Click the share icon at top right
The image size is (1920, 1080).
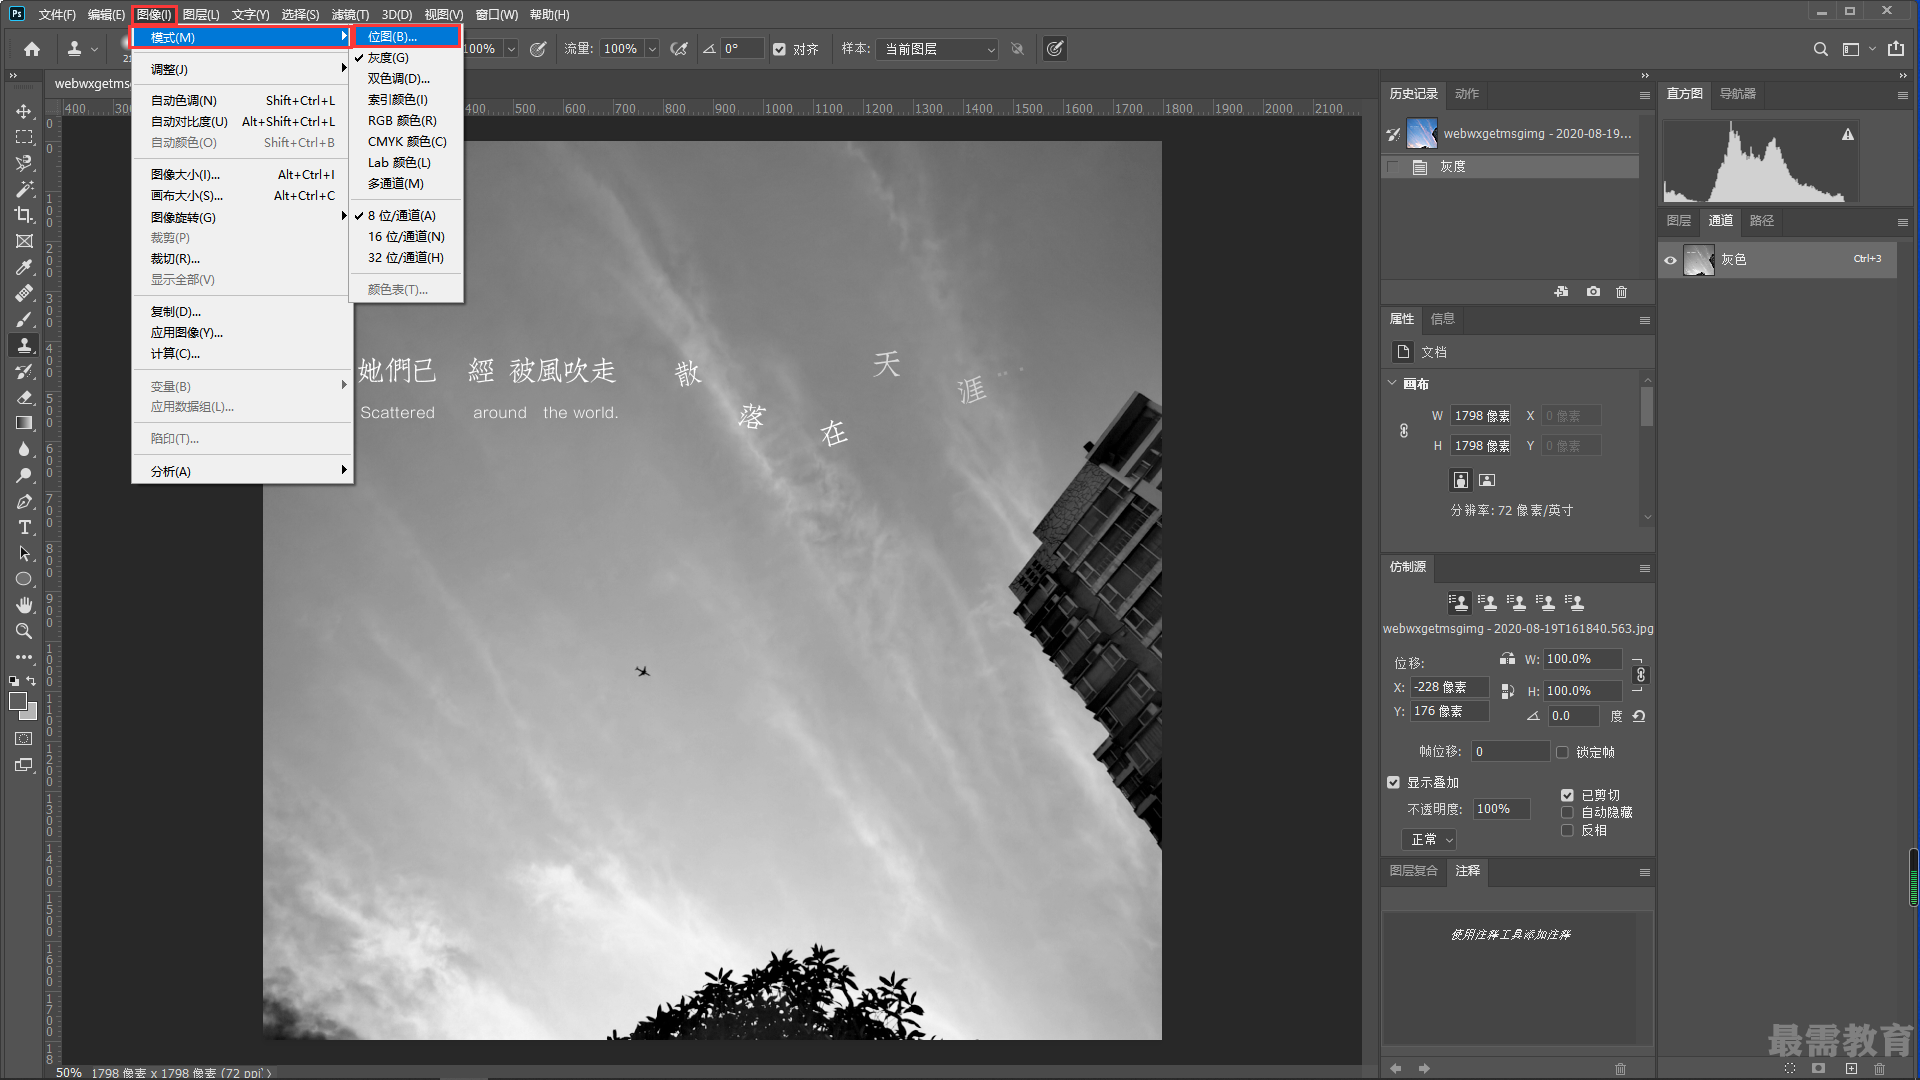[1896, 49]
